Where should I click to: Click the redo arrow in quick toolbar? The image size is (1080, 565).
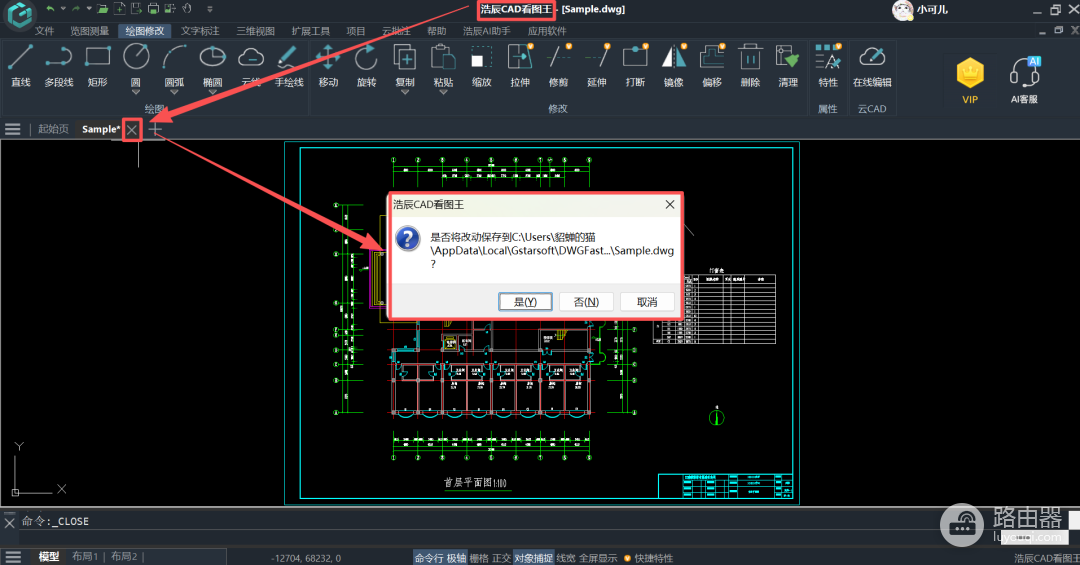[76, 9]
